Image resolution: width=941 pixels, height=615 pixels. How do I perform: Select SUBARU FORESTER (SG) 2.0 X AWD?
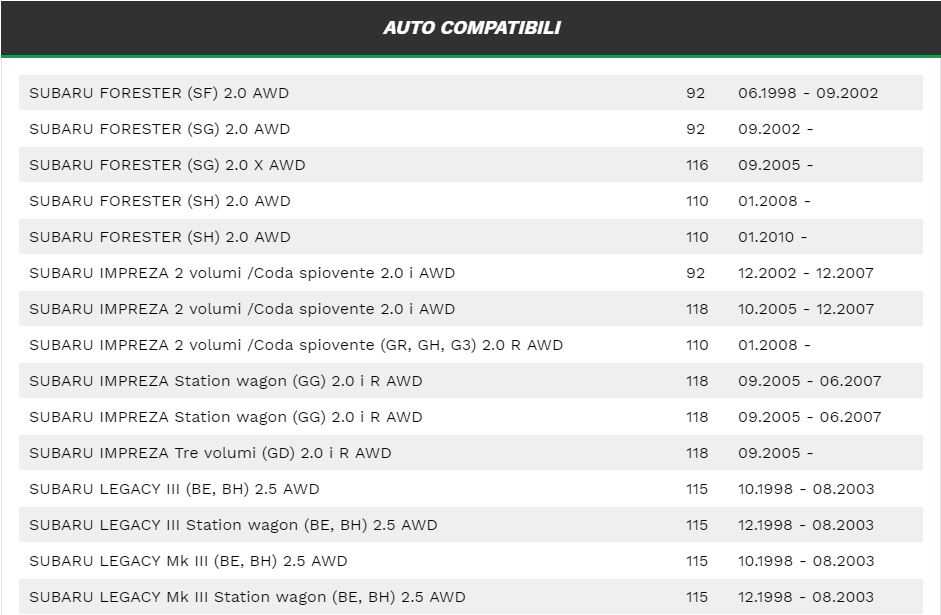470,165
